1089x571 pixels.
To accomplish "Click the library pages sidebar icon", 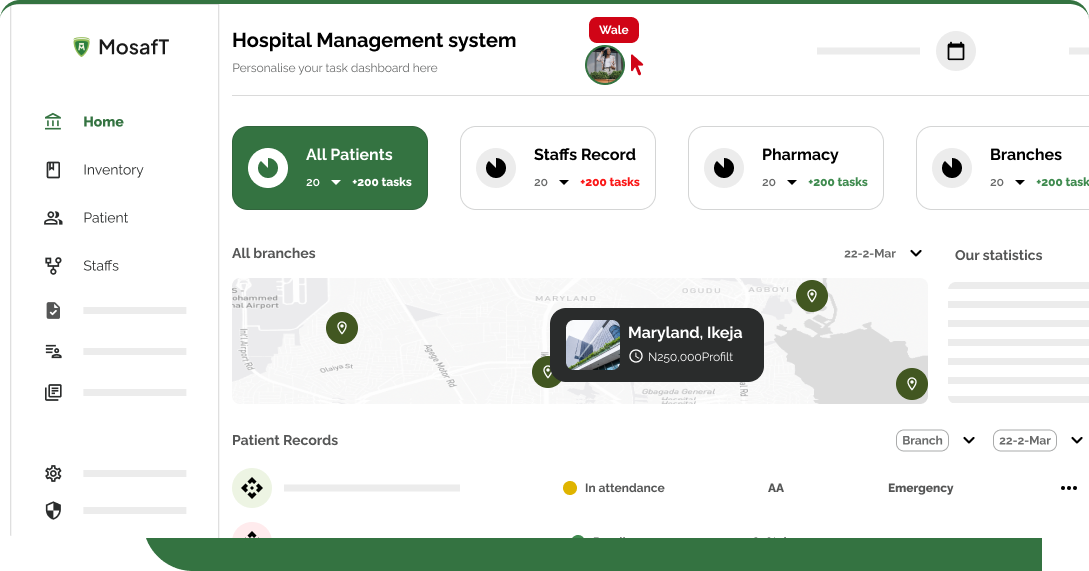I will pos(53,392).
